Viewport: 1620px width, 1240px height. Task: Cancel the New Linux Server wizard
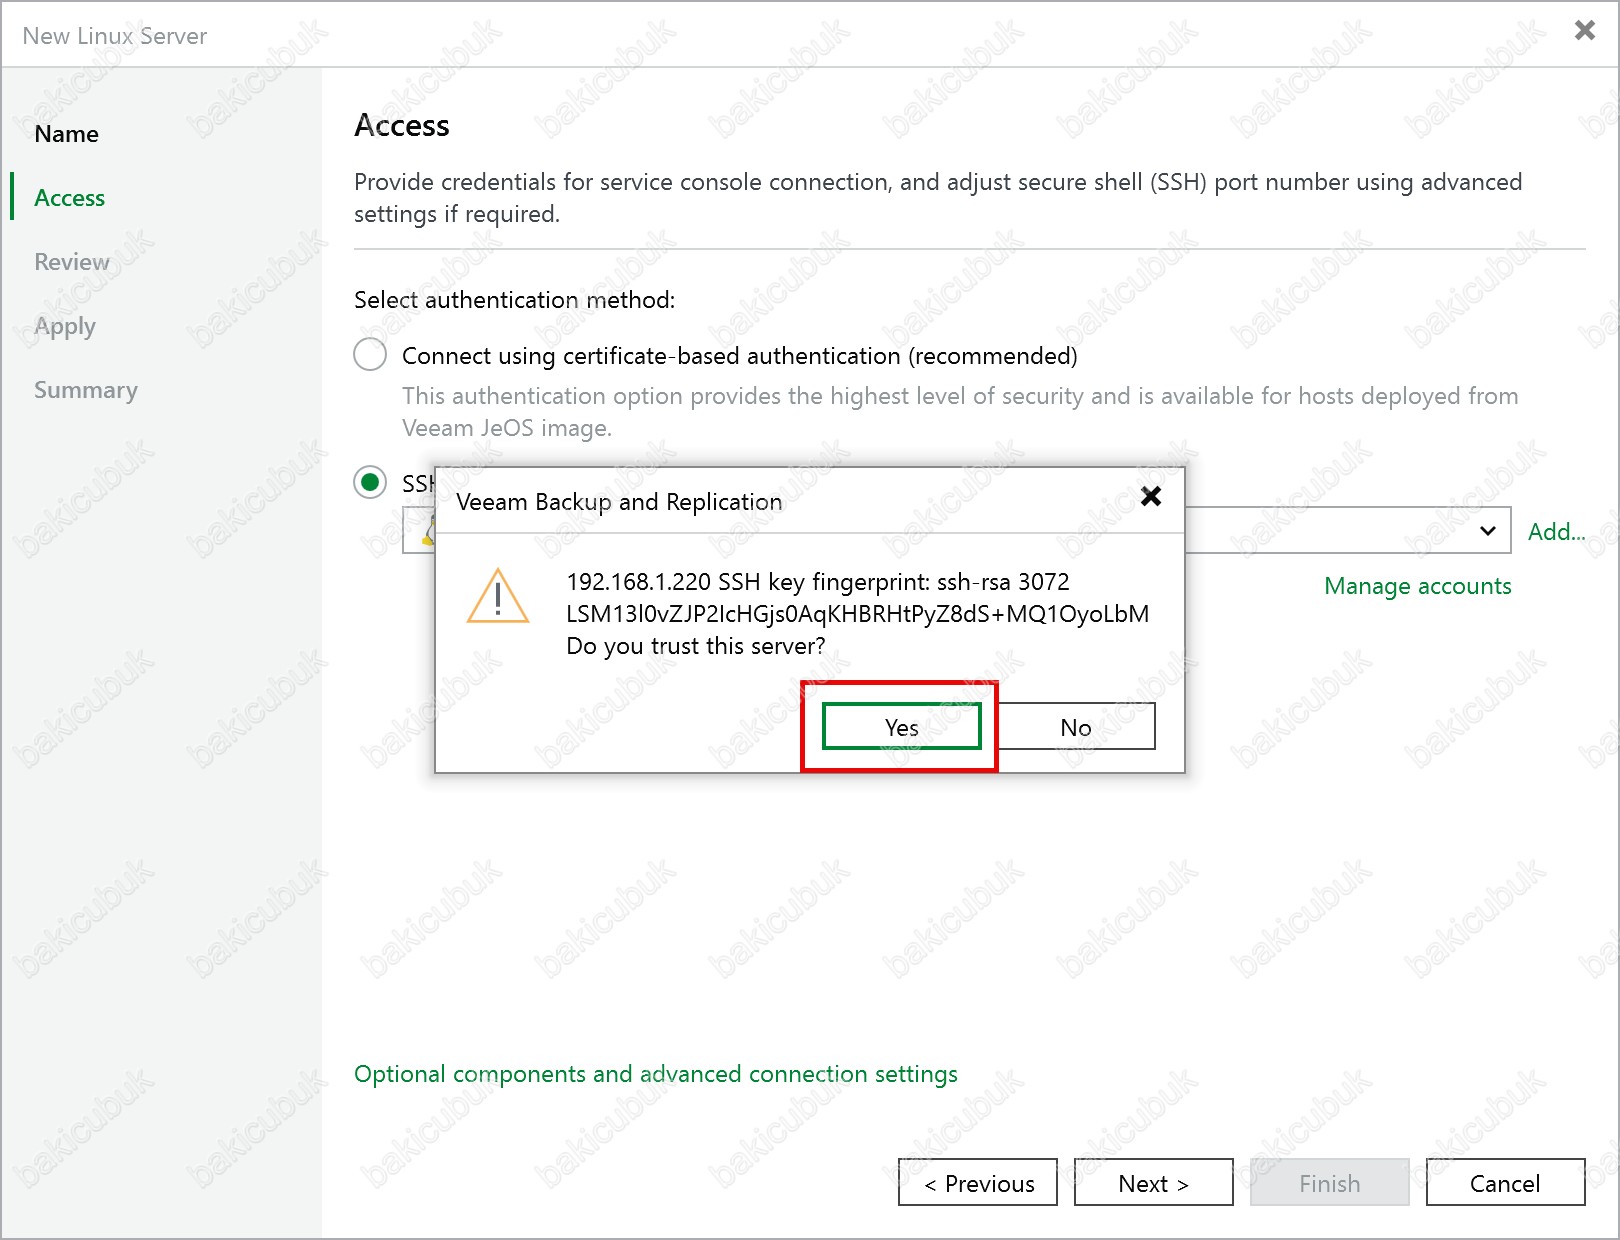pyautogui.click(x=1505, y=1183)
